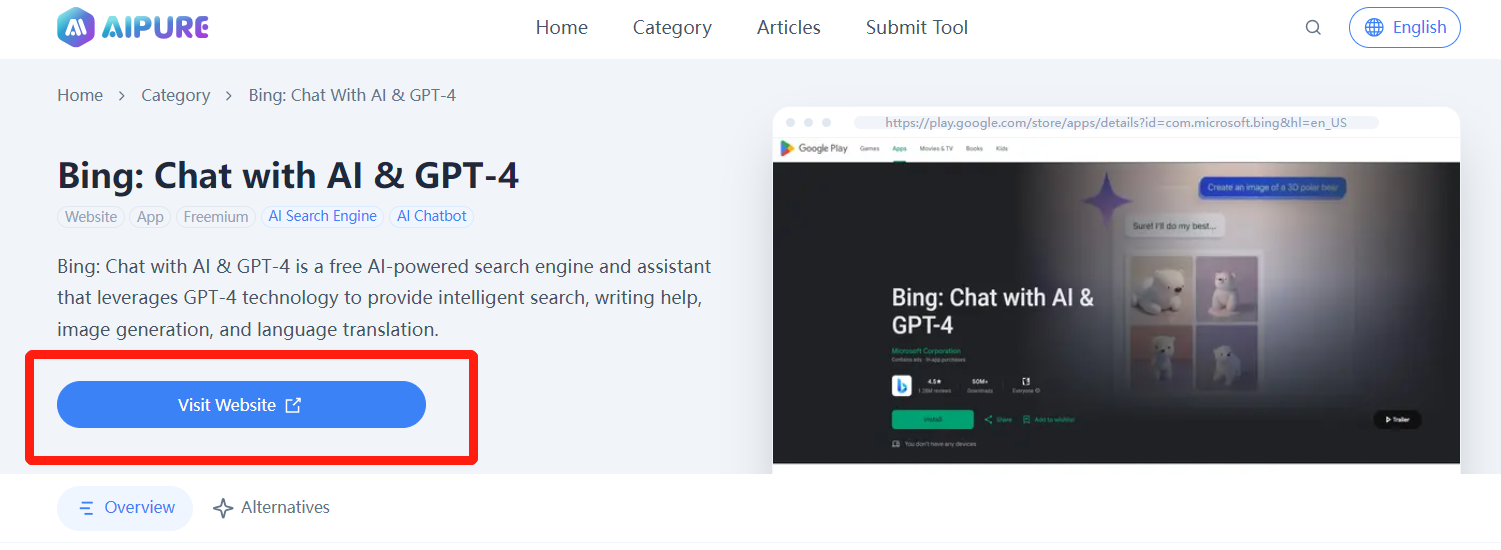Click the Google Play screenshot preview
This screenshot has width=1501, height=550.
[x=1116, y=290]
